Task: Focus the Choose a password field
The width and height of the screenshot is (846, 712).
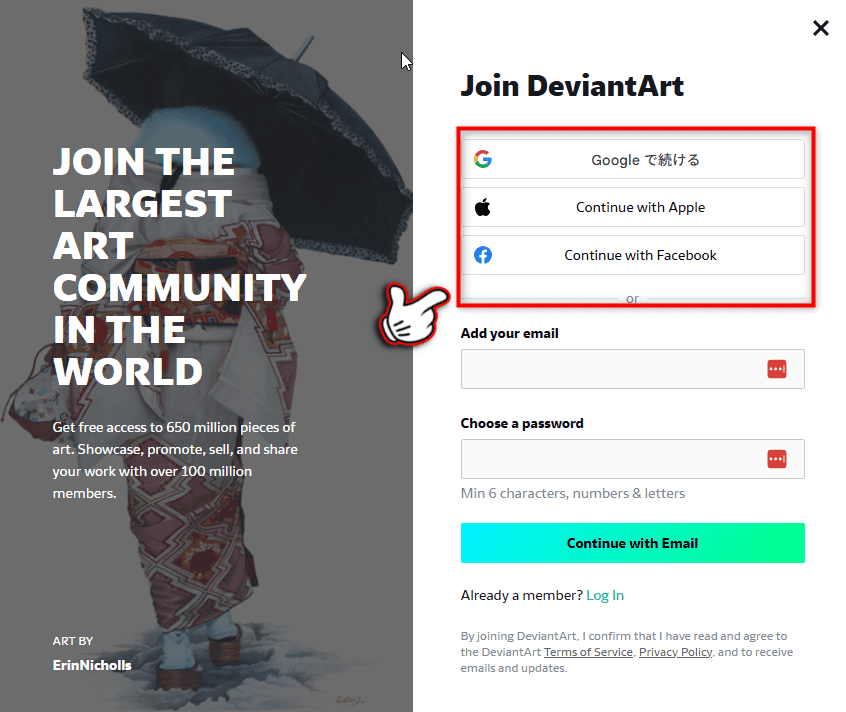Action: click(x=632, y=459)
